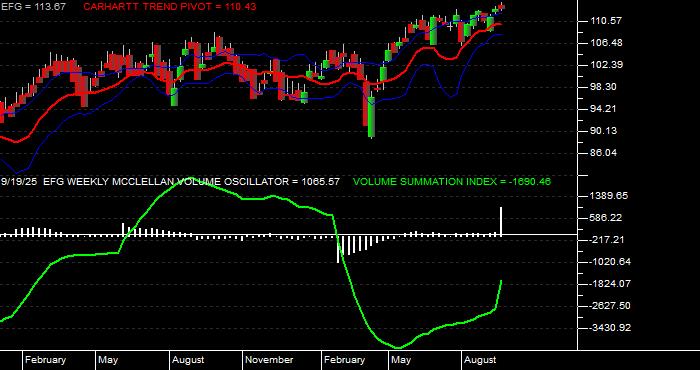Click the EFG = 113.67 price label

click(x=33, y=7)
